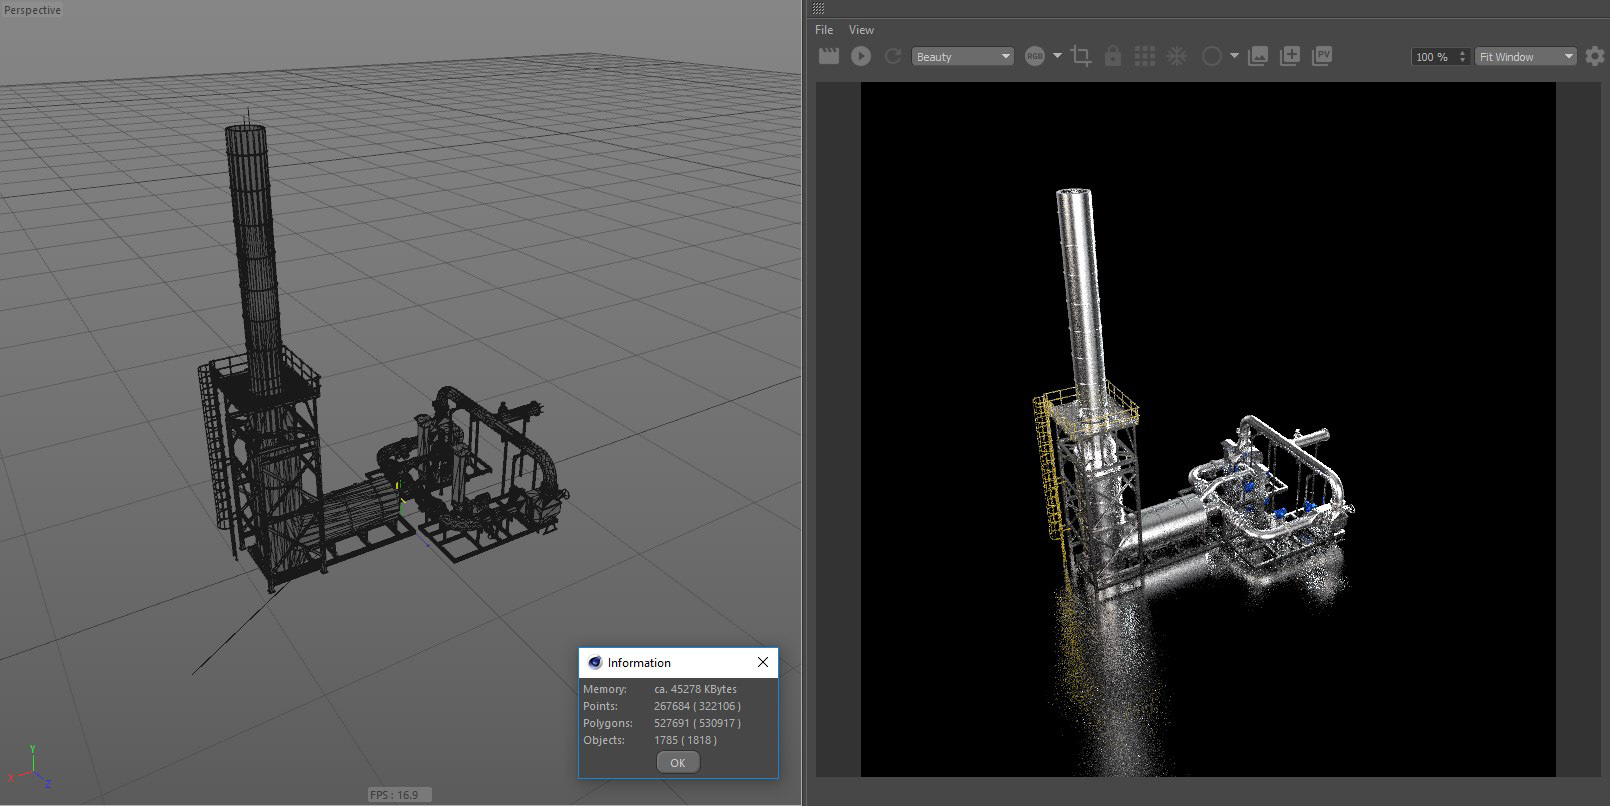Close the Information dialog

(x=763, y=662)
